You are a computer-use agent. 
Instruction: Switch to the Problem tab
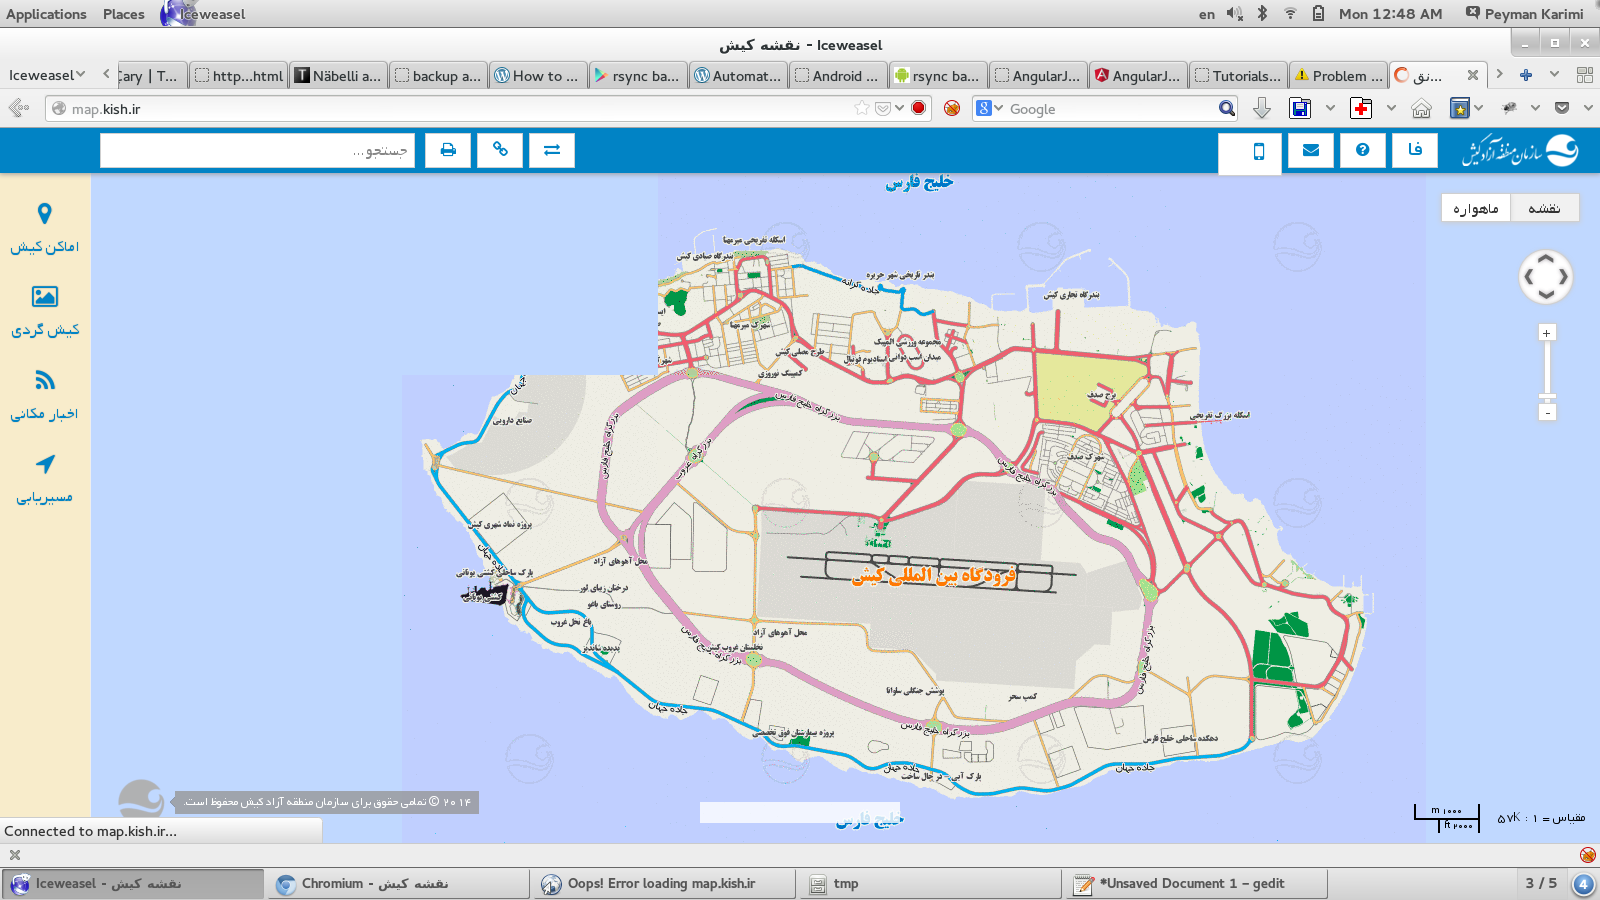point(1338,76)
